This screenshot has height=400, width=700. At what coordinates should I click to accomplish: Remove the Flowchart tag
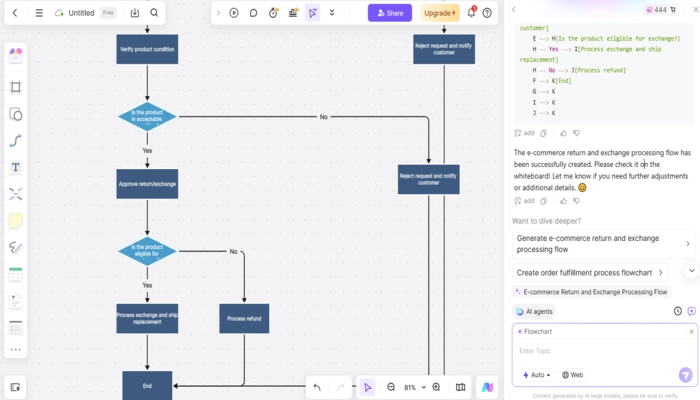[x=692, y=332]
